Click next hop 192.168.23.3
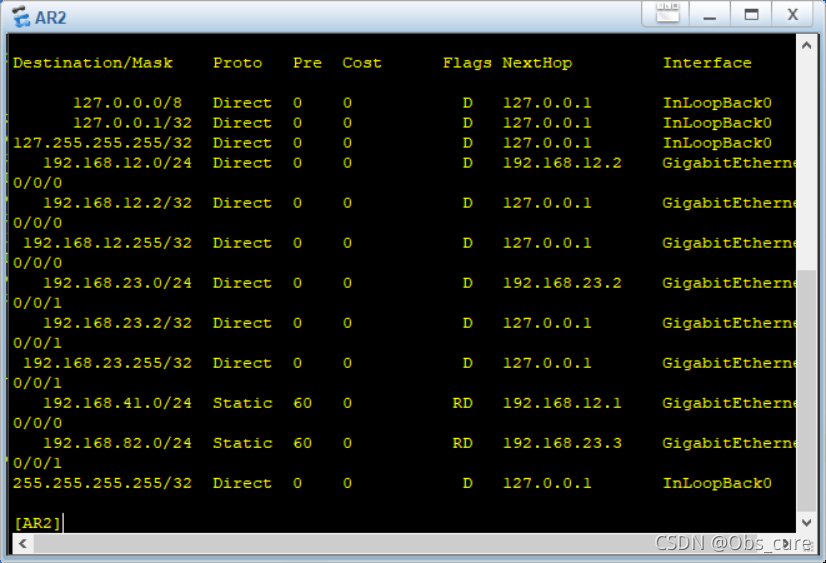 (x=547, y=443)
